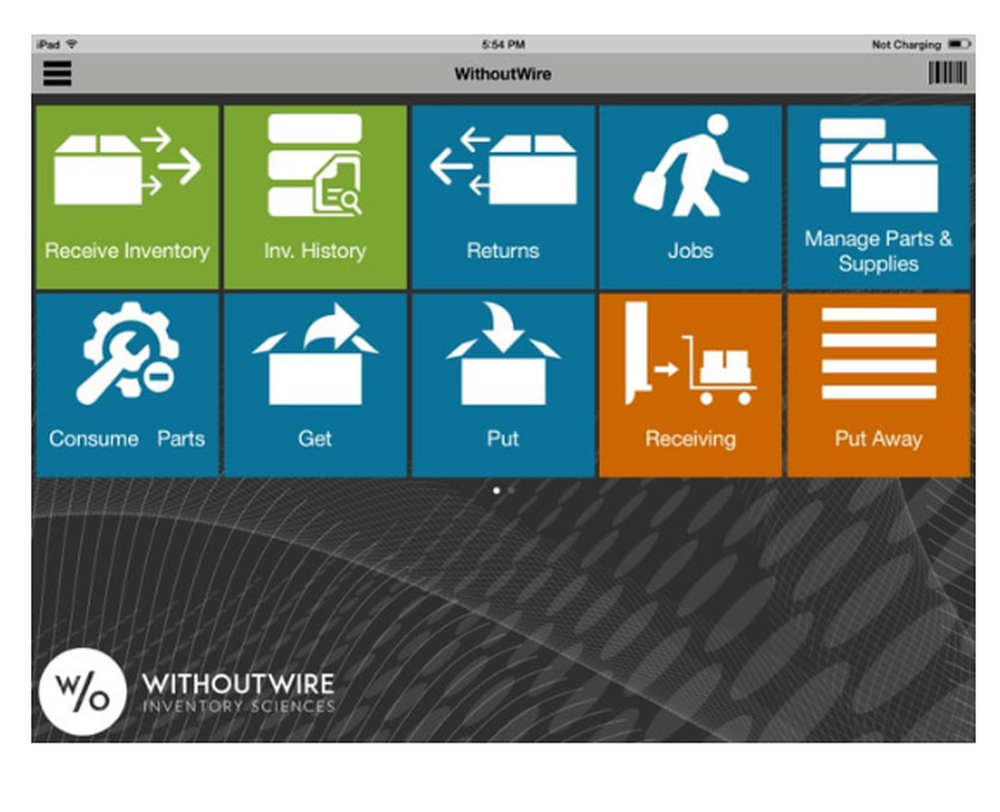Open the Jobs tile

point(691,197)
